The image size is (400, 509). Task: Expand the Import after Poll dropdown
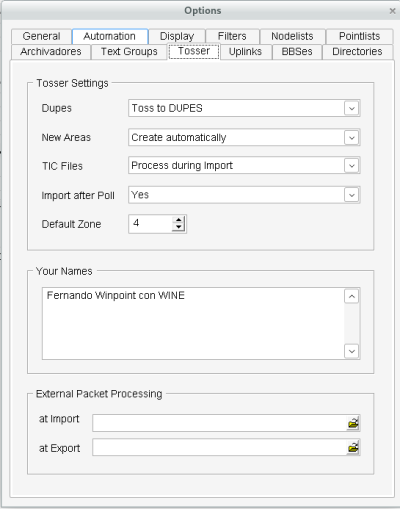click(x=352, y=195)
